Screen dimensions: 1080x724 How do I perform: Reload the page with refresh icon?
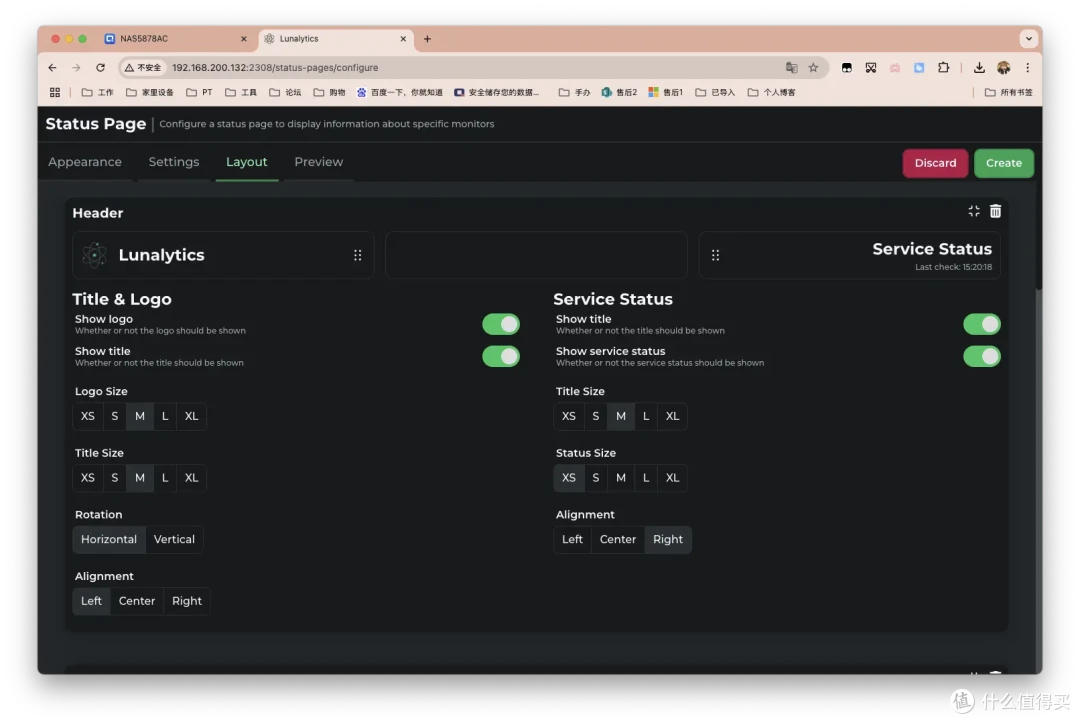(101, 68)
